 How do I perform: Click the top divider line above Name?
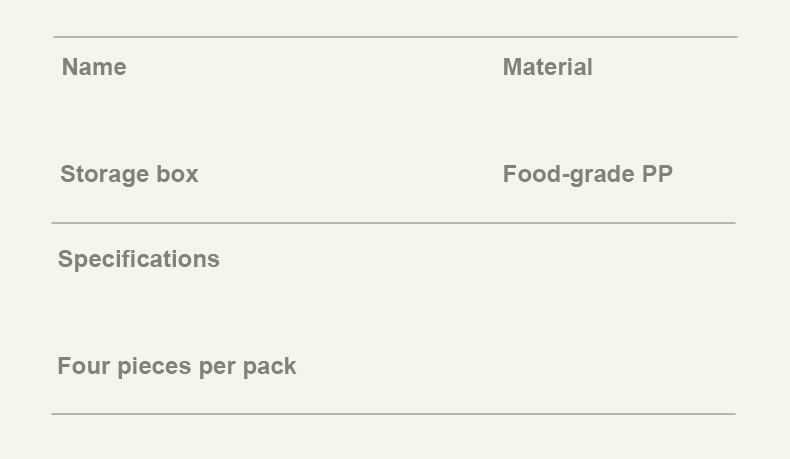395,37
